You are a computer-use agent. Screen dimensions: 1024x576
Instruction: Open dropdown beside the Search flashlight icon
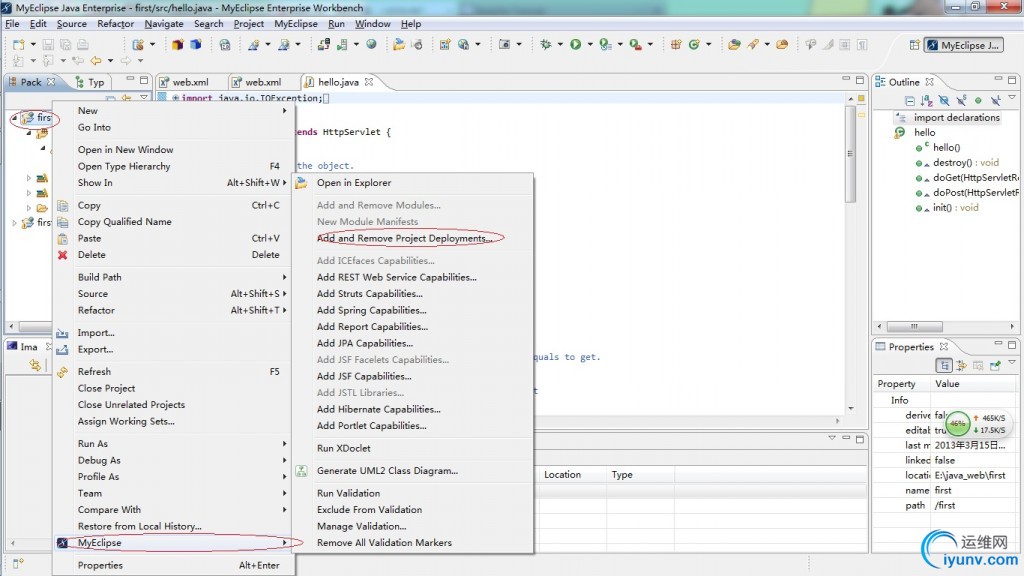click(767, 45)
